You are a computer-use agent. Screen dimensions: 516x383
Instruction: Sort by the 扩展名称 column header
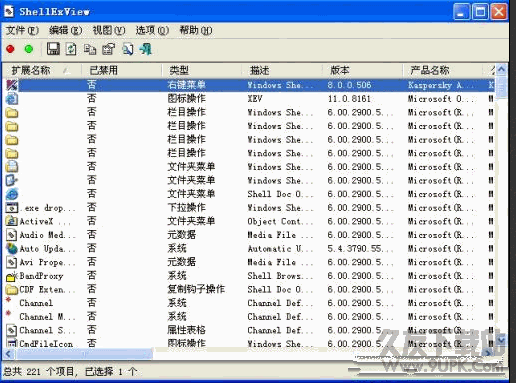coord(42,70)
